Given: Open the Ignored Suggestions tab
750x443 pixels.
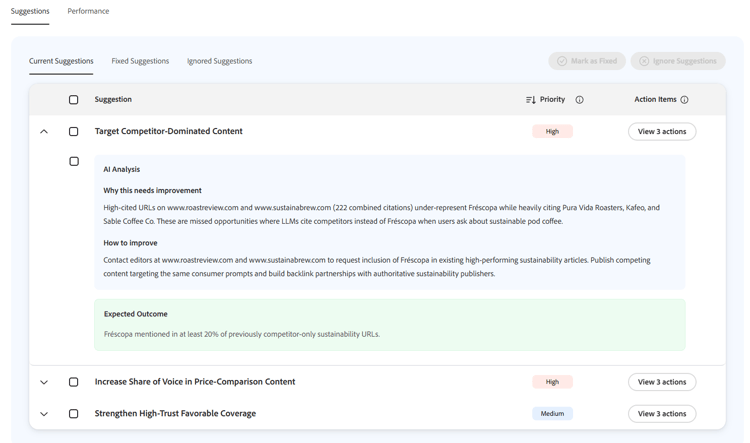Looking at the screenshot, I should point(219,61).
